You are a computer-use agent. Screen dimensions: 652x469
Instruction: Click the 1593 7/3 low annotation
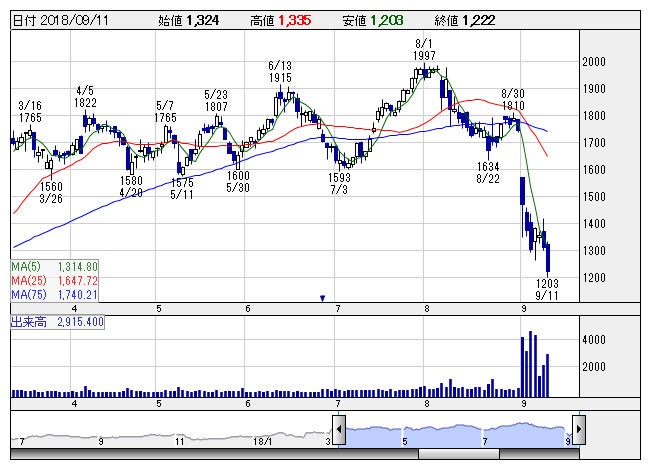click(x=339, y=183)
